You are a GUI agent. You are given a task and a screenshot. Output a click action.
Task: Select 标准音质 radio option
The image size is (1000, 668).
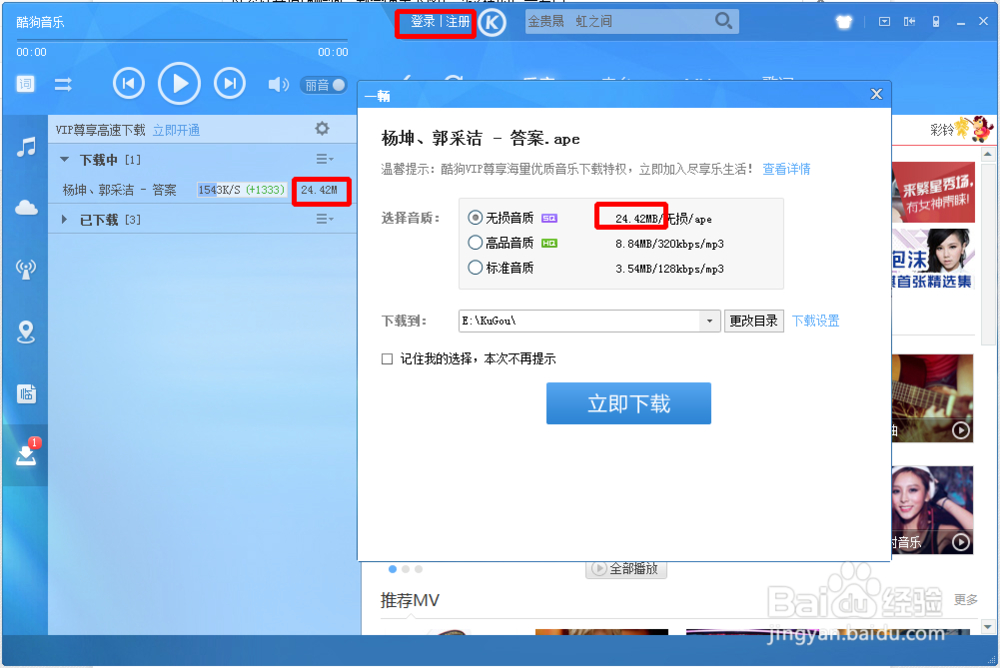point(474,268)
